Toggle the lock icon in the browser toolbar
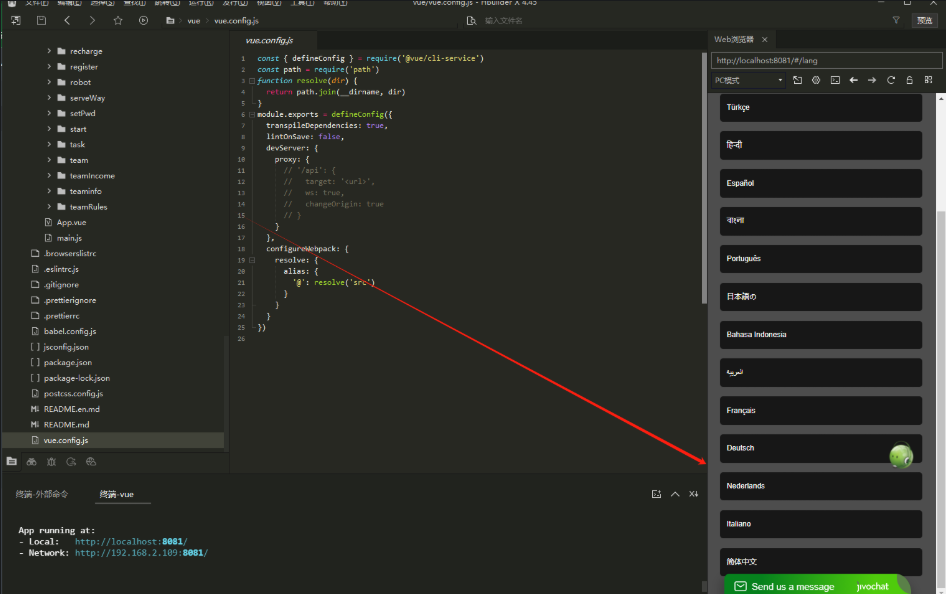946x594 pixels. (910, 80)
